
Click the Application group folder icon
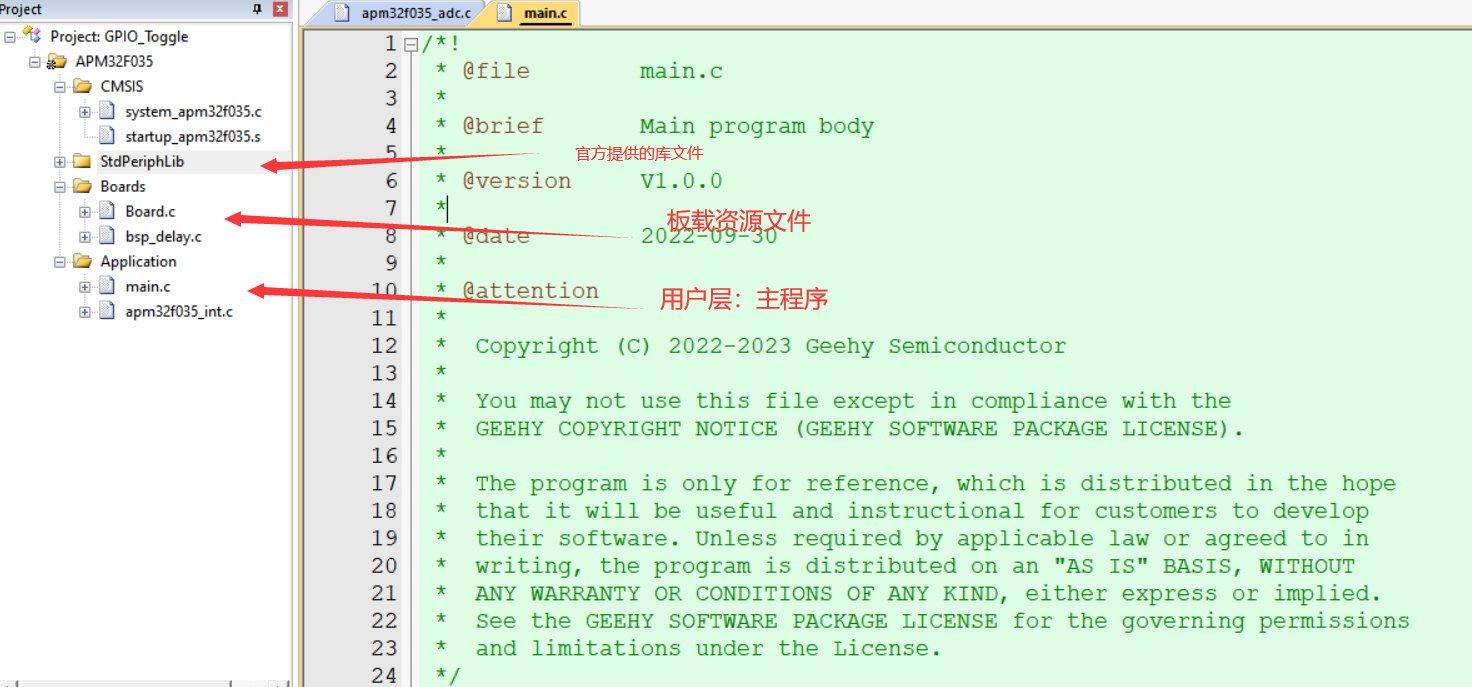point(82,261)
